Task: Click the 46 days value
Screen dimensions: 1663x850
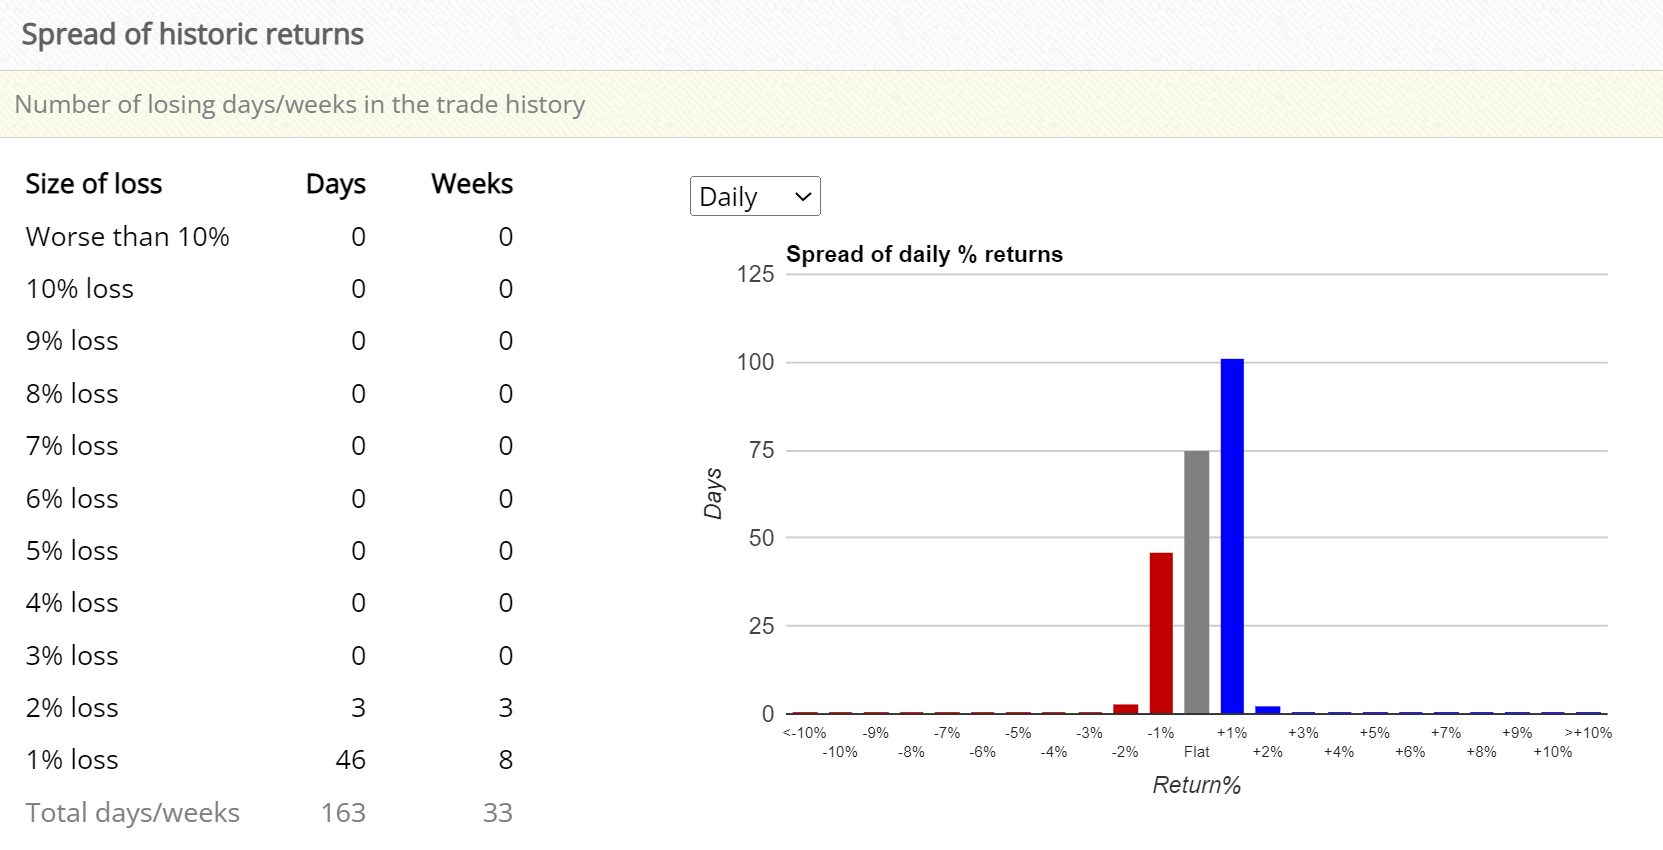Action: pyautogui.click(x=350, y=760)
